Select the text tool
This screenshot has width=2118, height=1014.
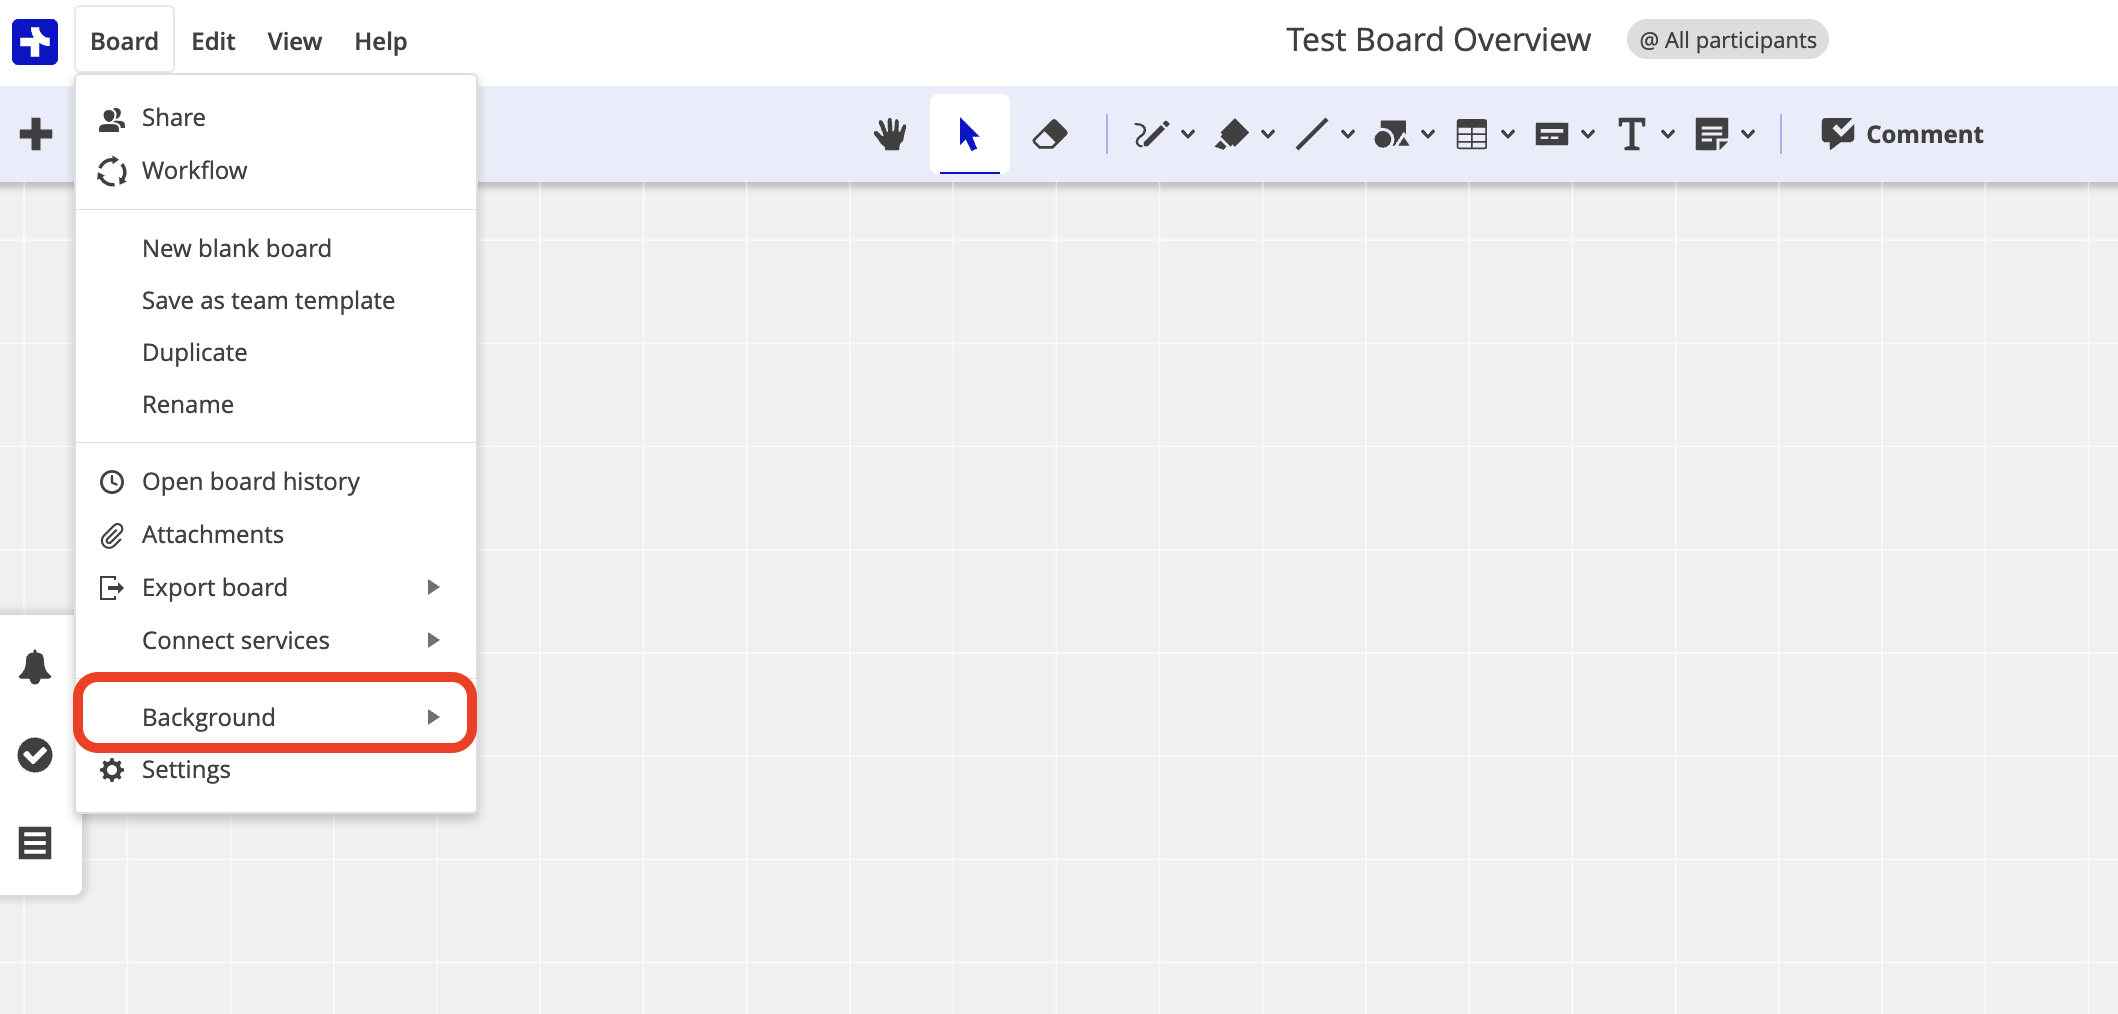[x=1632, y=133]
